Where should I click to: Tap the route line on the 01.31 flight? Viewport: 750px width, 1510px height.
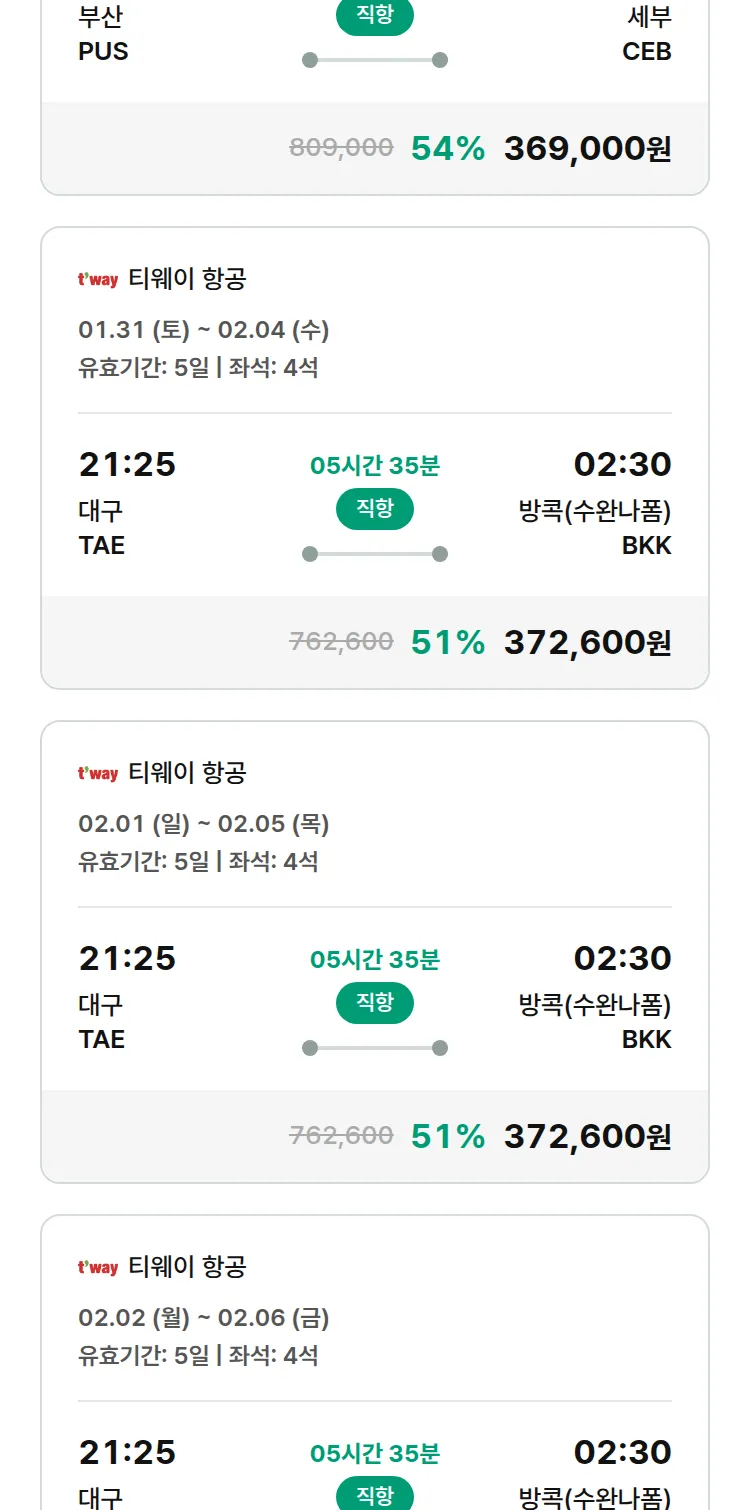[374, 554]
